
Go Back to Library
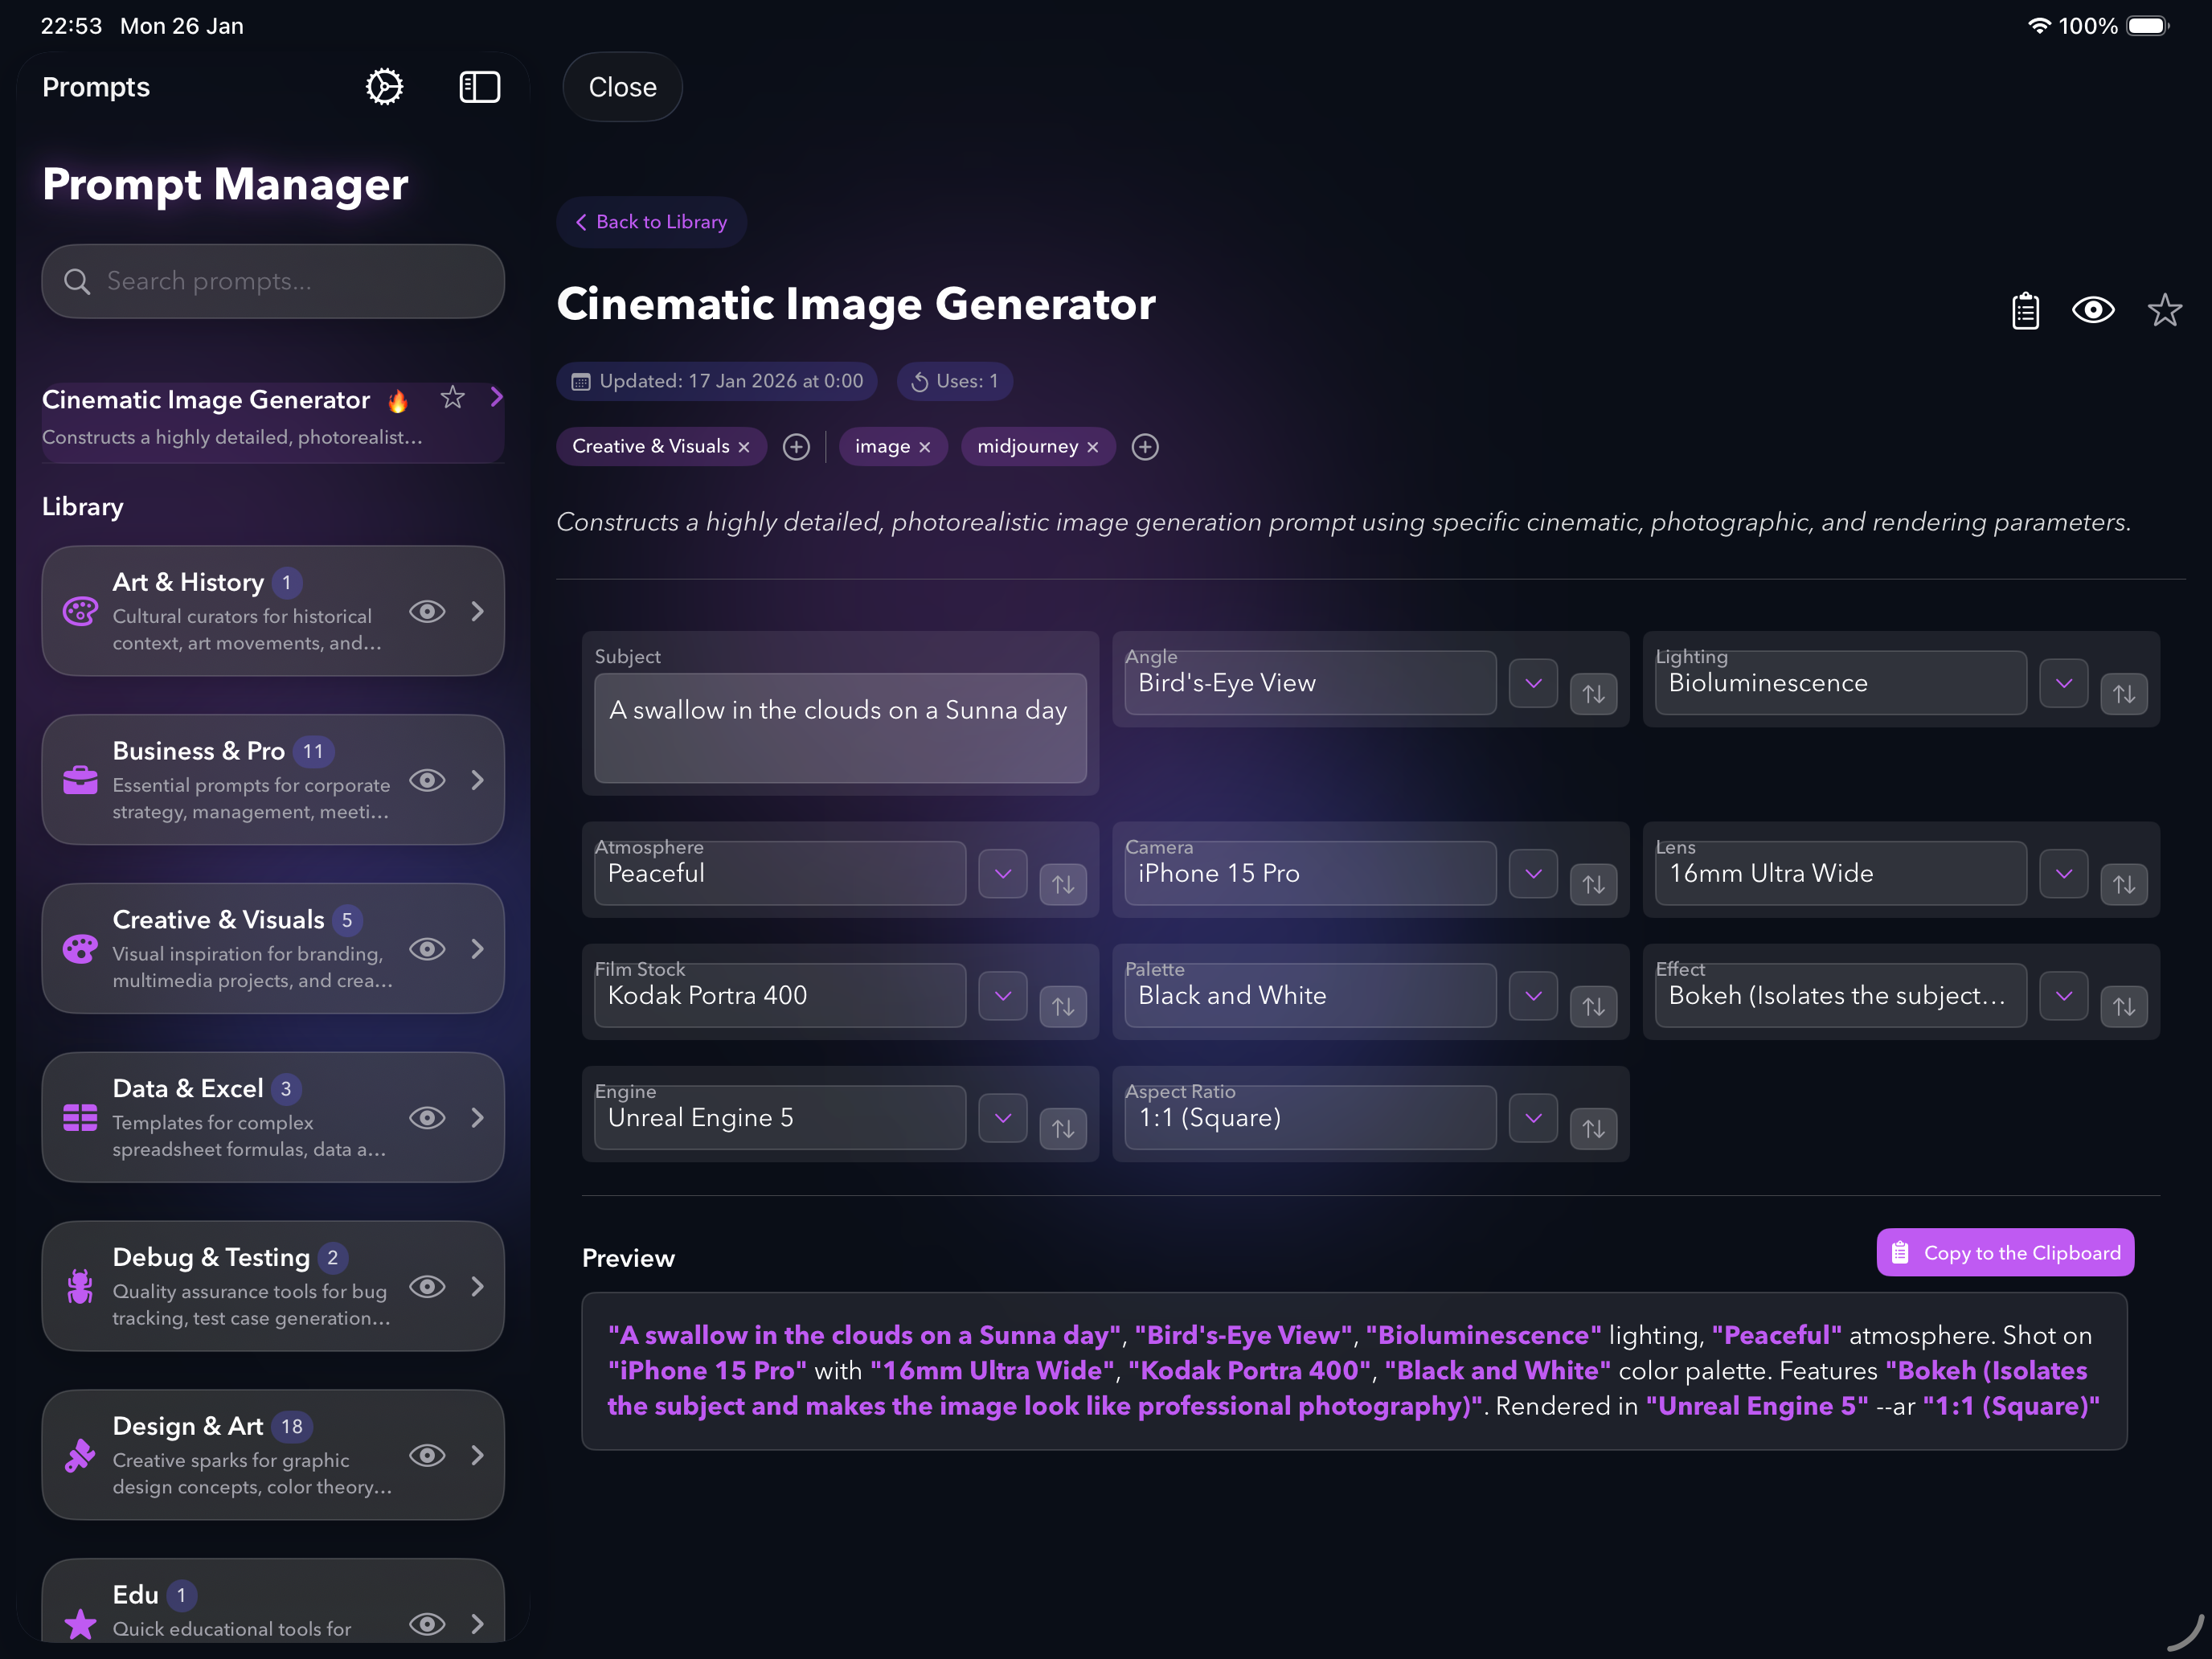click(652, 222)
